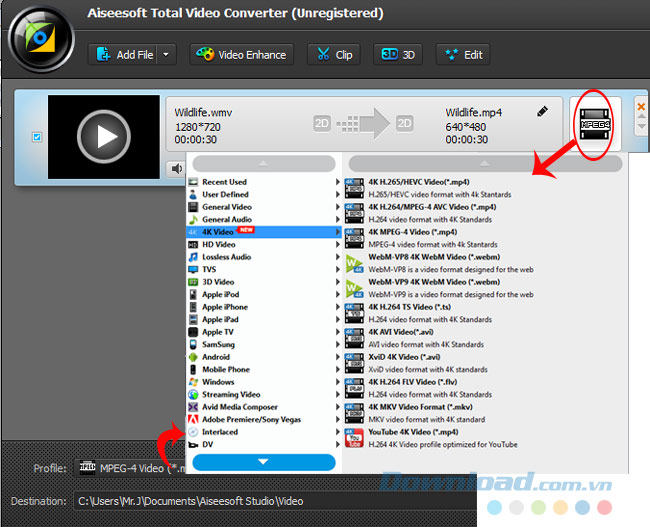The height and width of the screenshot is (527, 650).
Task: Click the blue category scroll-down button
Action: 264,462
